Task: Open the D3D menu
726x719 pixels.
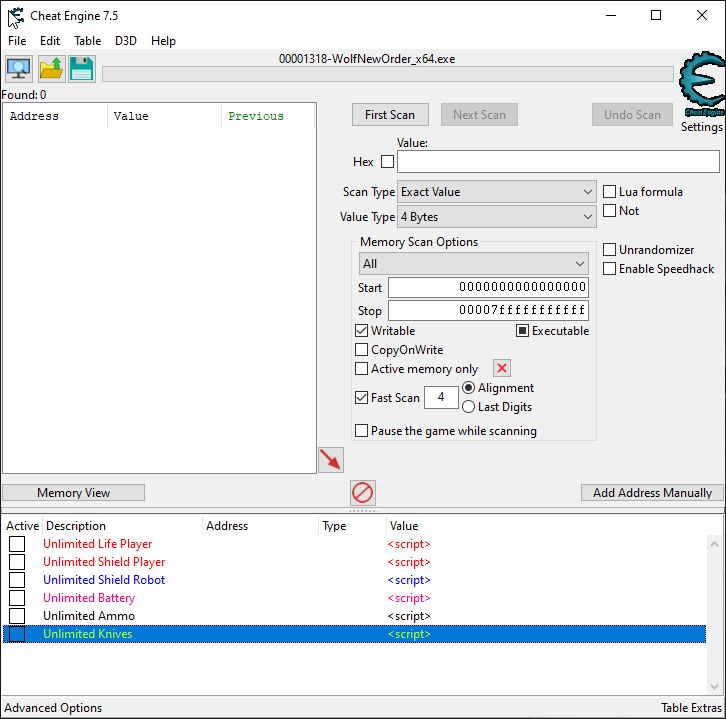Action: click(x=125, y=41)
